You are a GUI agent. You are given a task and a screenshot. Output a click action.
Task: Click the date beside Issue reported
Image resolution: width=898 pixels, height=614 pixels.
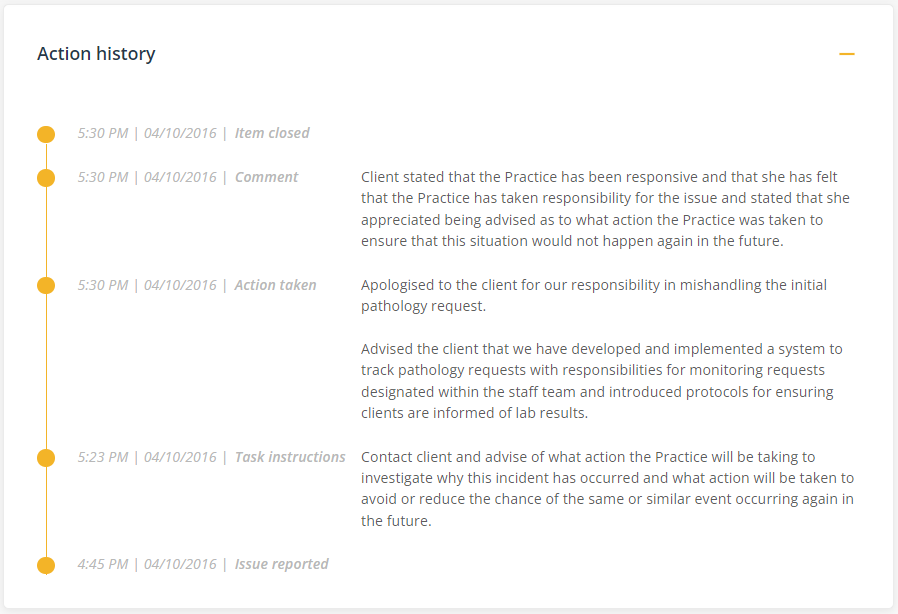point(180,564)
